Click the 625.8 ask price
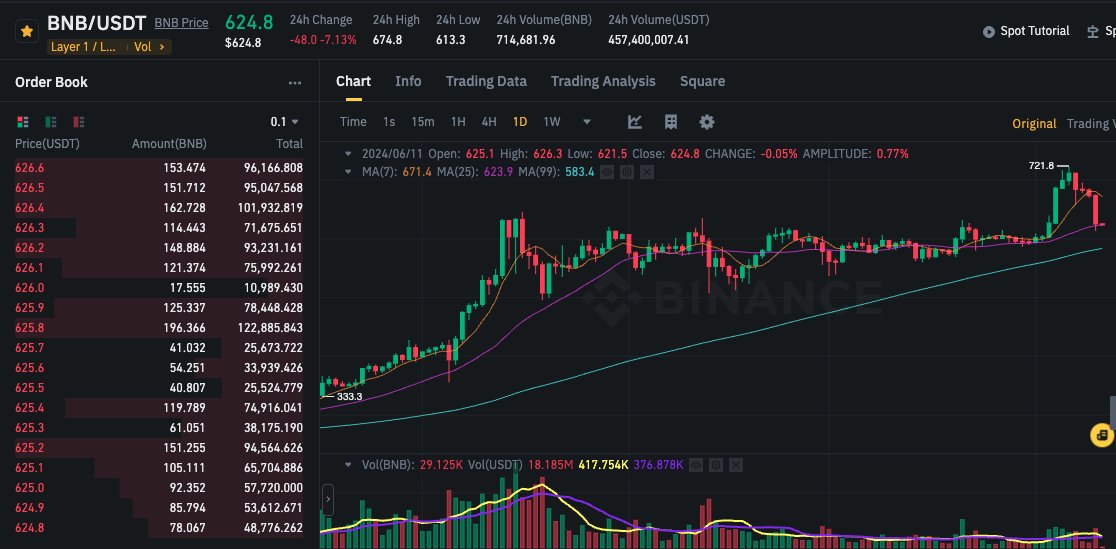The image size is (1116, 549). coord(29,328)
